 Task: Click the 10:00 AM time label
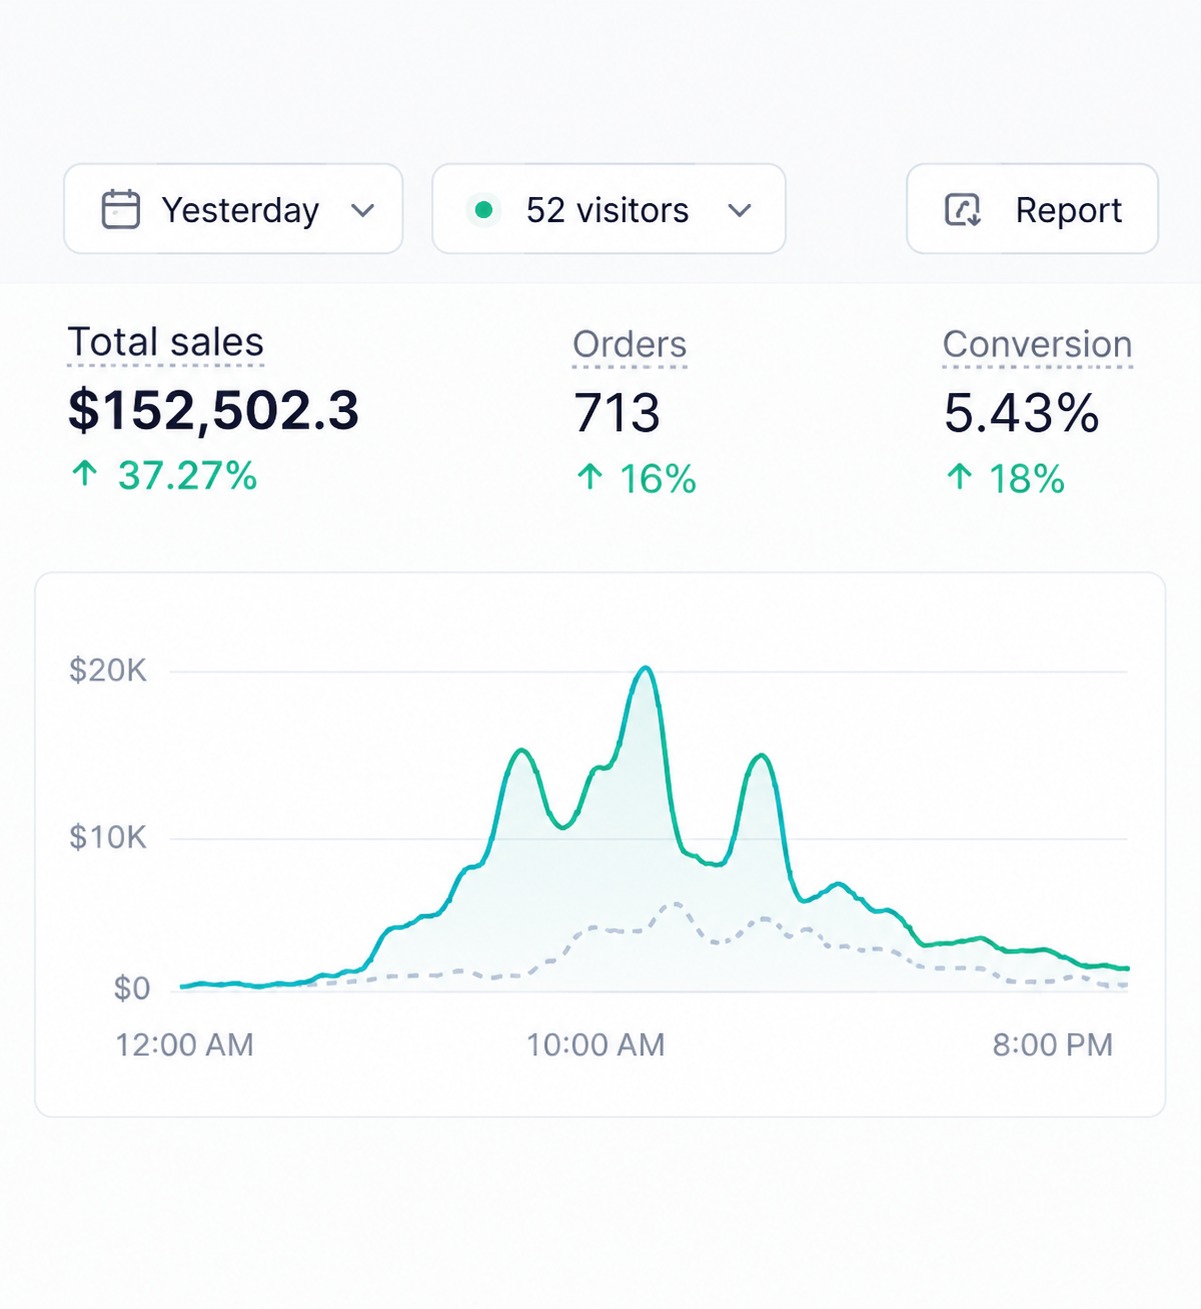point(596,1045)
